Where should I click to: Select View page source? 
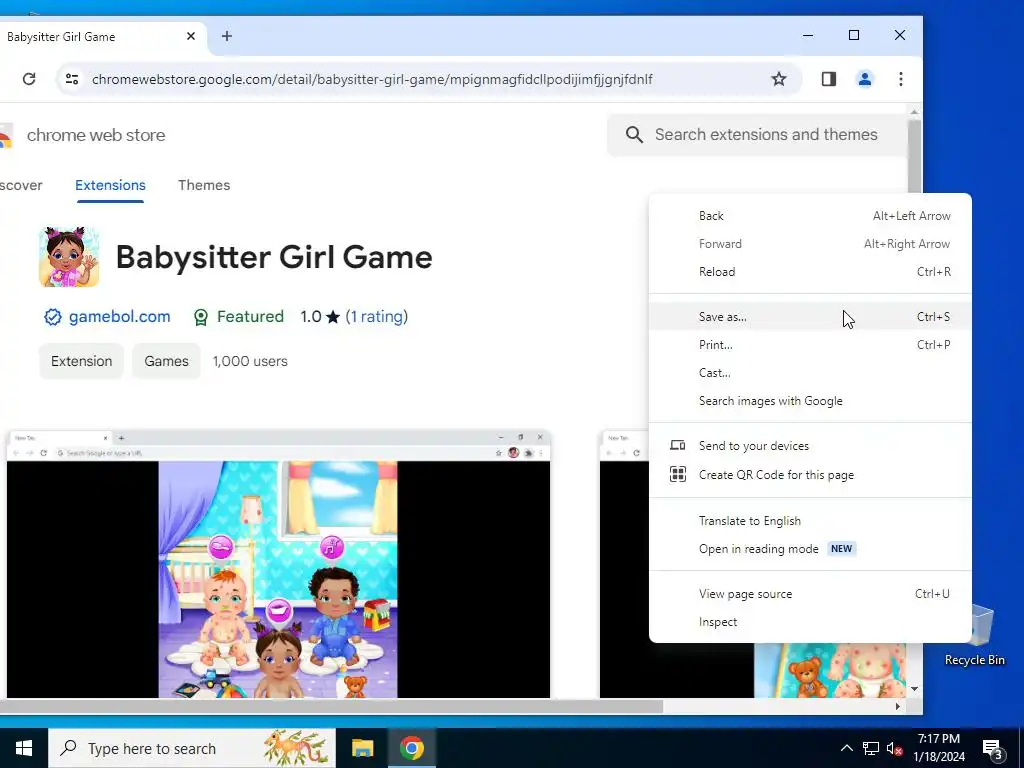click(810, 594)
